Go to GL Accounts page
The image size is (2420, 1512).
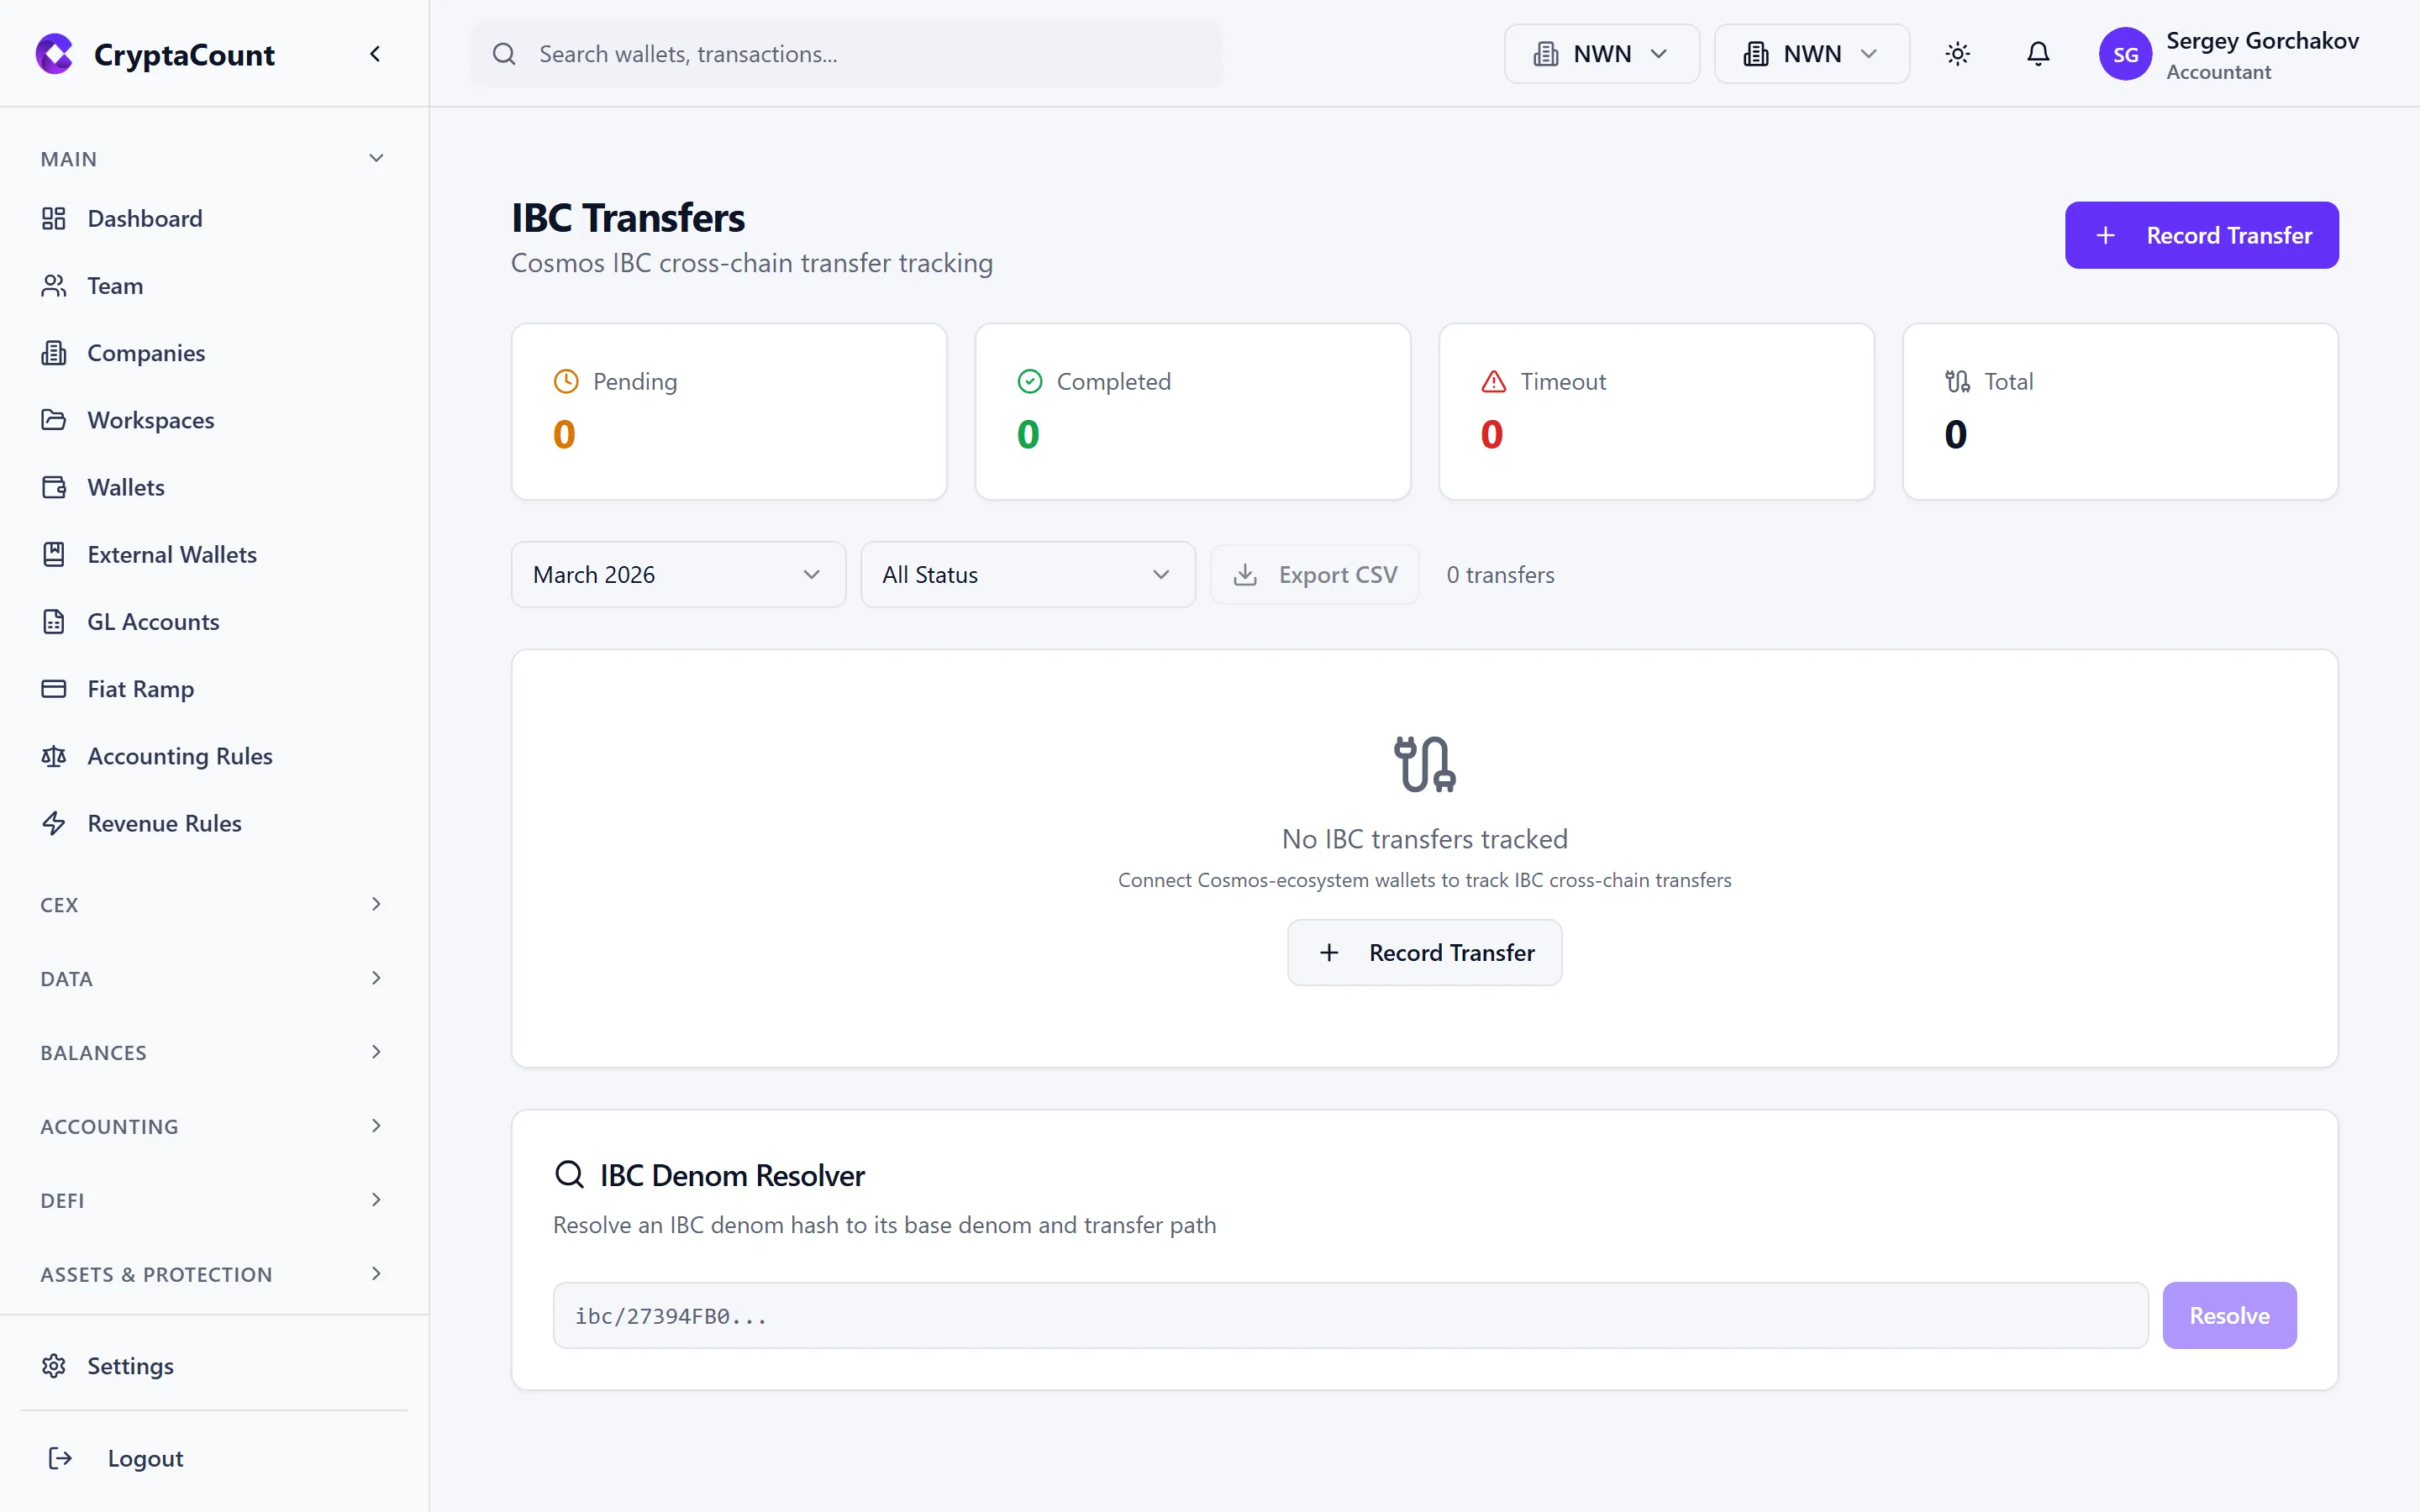[x=153, y=622]
